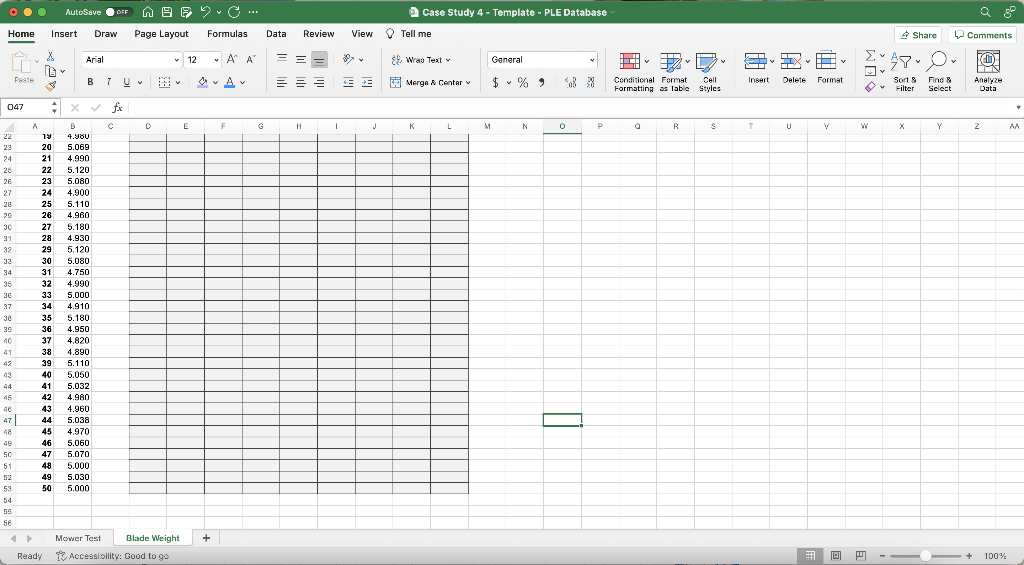Open the General number format dropdown
Viewport: 1024px width, 565px height.
click(592, 60)
